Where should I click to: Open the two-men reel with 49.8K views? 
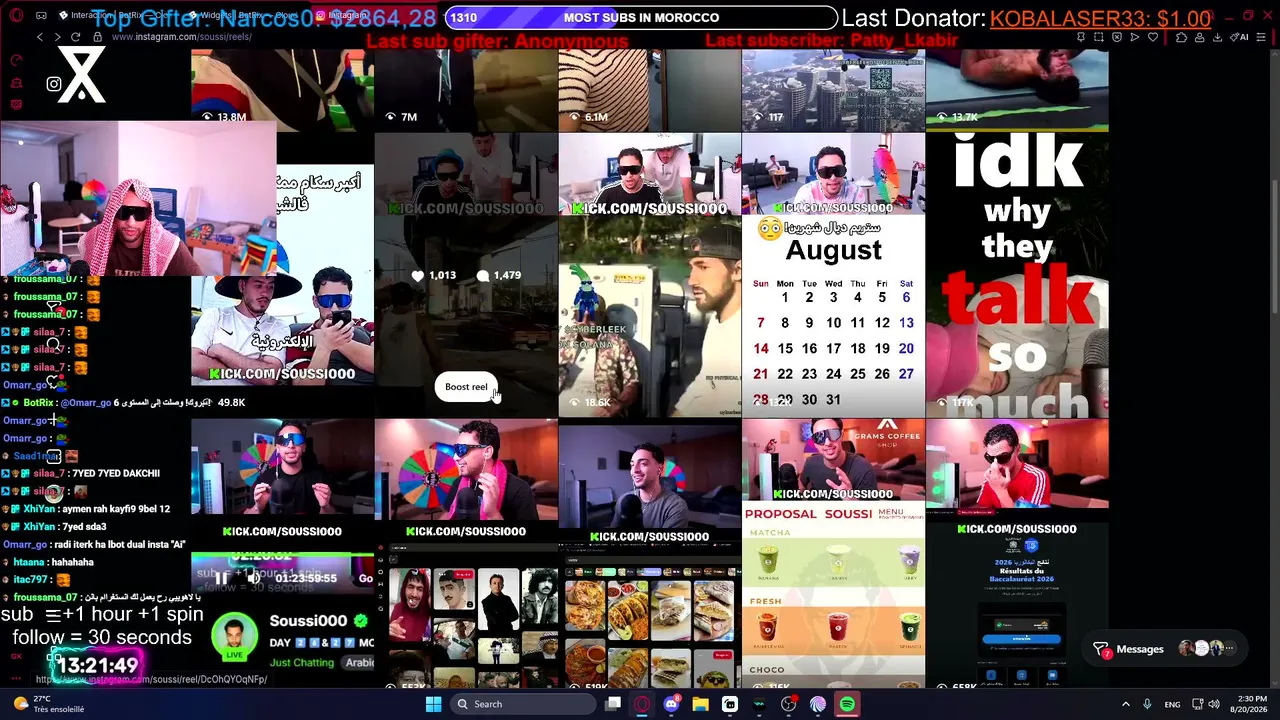click(282, 275)
